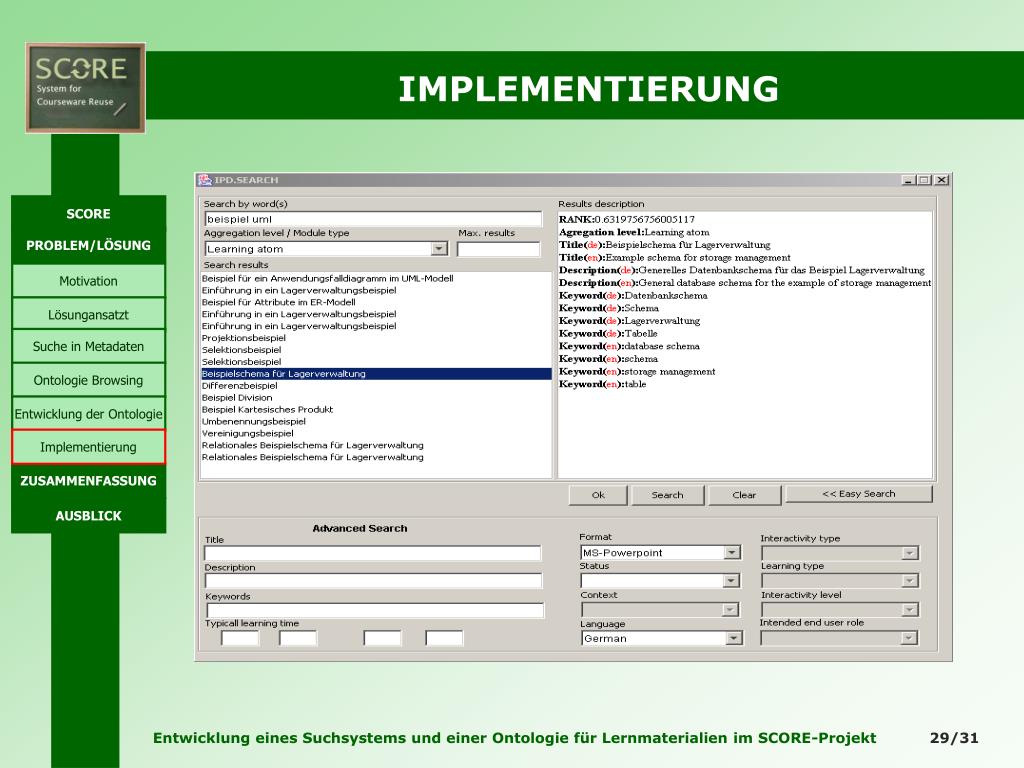Open the Ontologie Browsing section
1024x768 pixels.
tap(88, 380)
